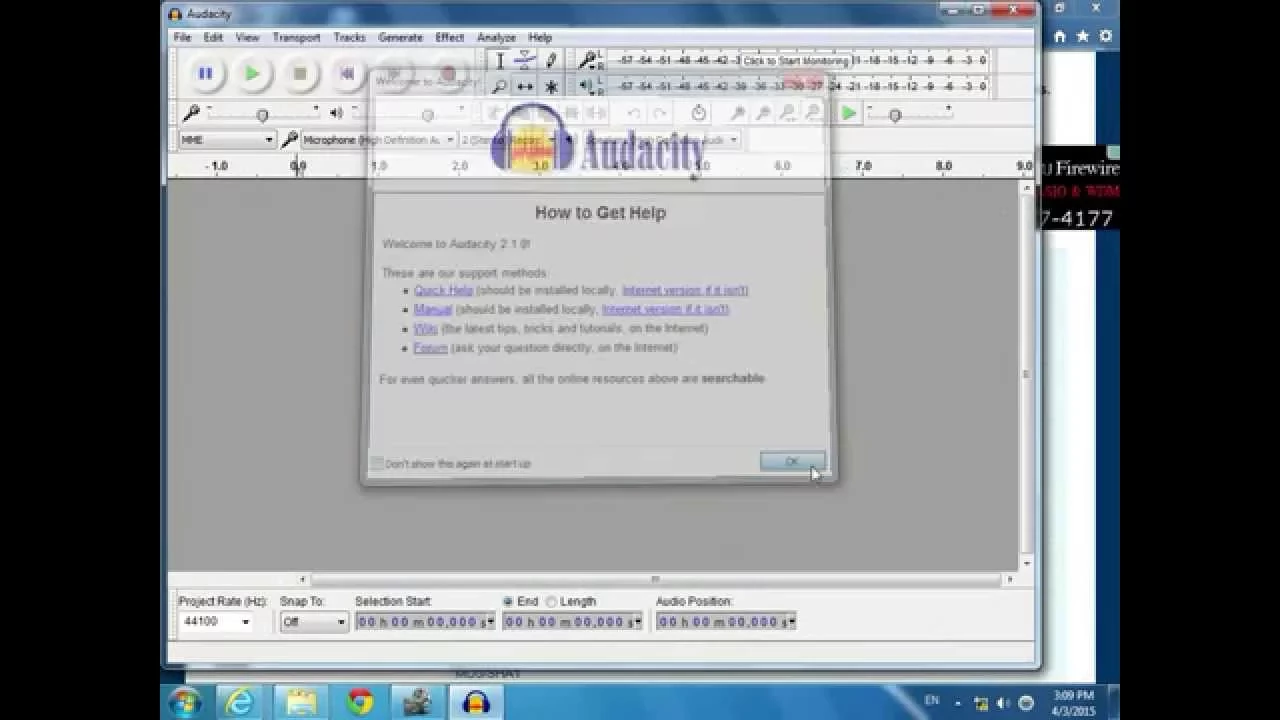Click the horizontal scrollbar under the track area
This screenshot has height=720, width=1280.
tap(656, 579)
